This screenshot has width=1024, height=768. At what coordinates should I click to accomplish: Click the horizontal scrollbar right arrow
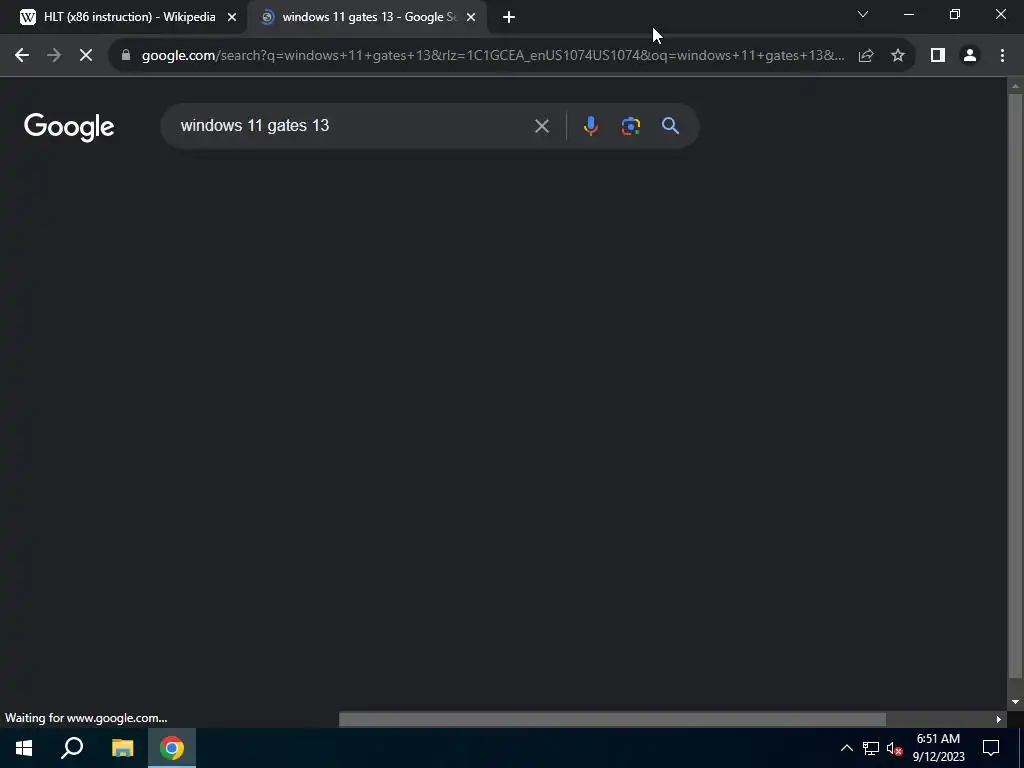tap(999, 720)
